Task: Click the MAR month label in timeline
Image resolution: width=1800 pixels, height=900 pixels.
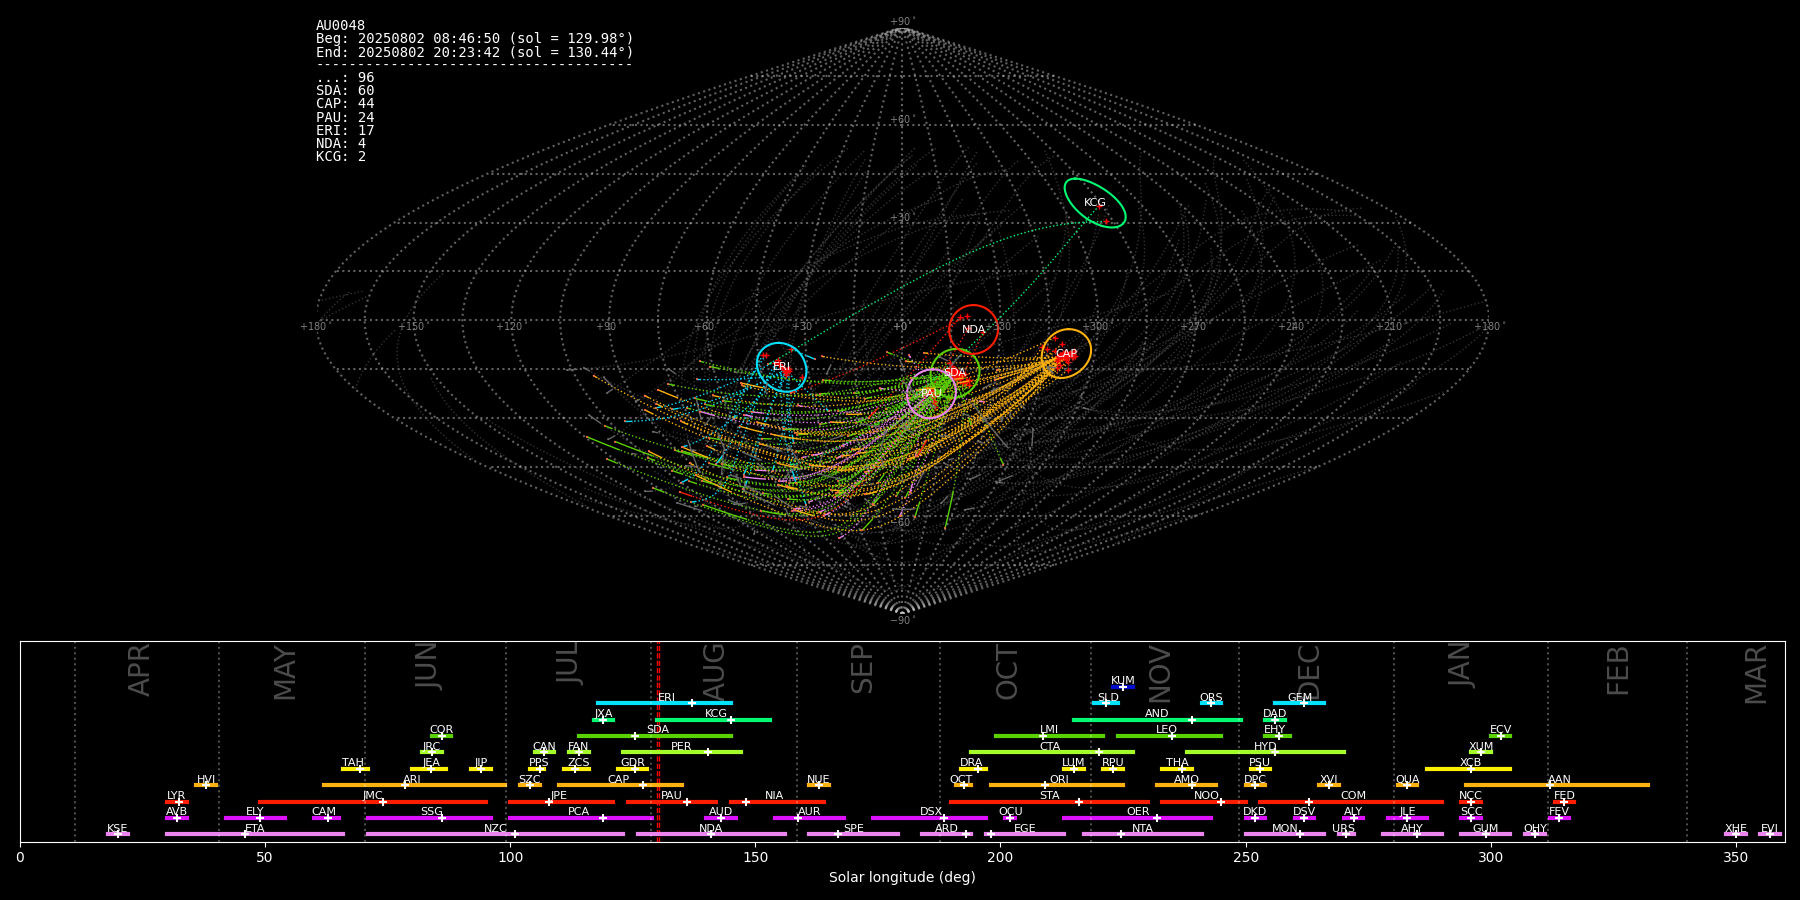Action: 1756,674
